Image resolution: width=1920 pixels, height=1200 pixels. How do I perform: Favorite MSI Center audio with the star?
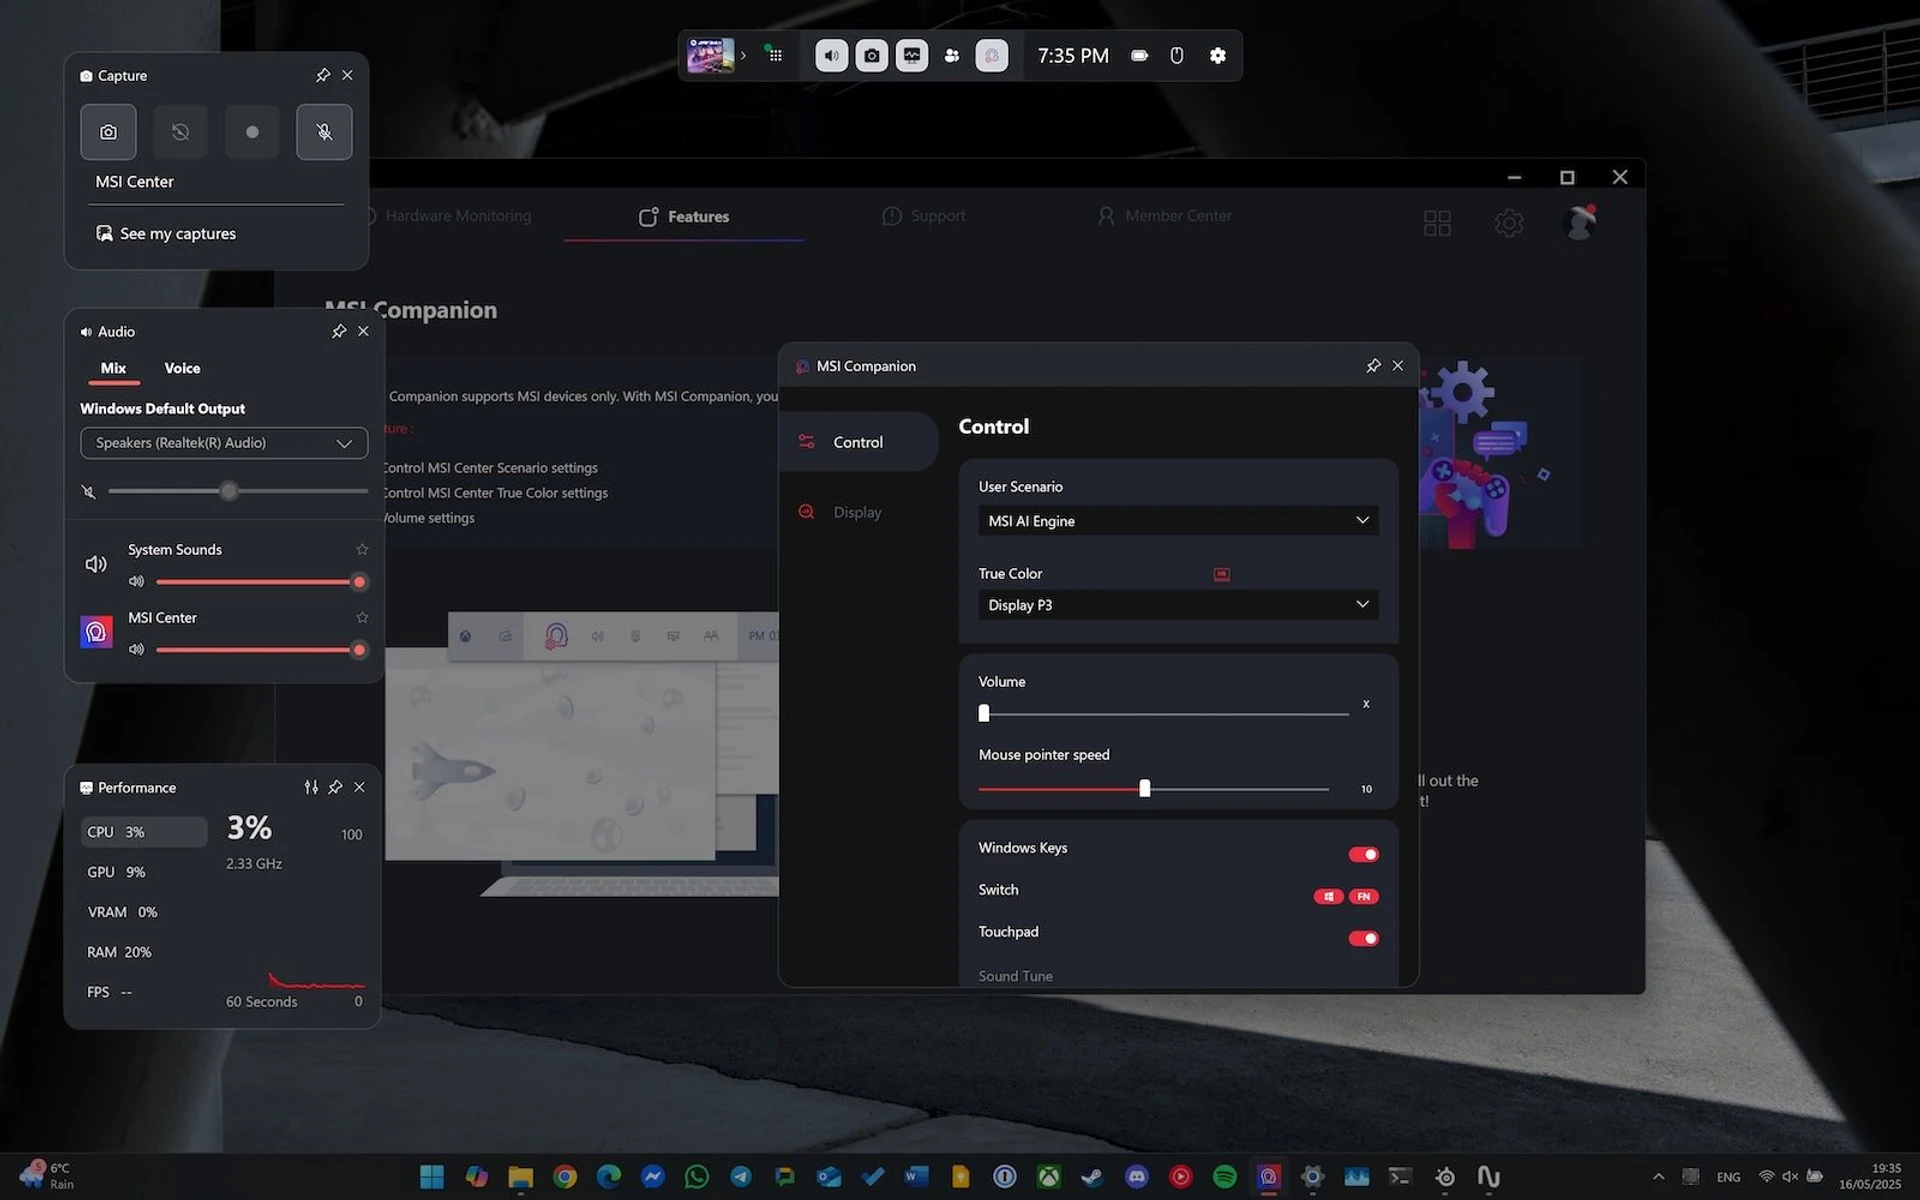pyautogui.click(x=362, y=617)
